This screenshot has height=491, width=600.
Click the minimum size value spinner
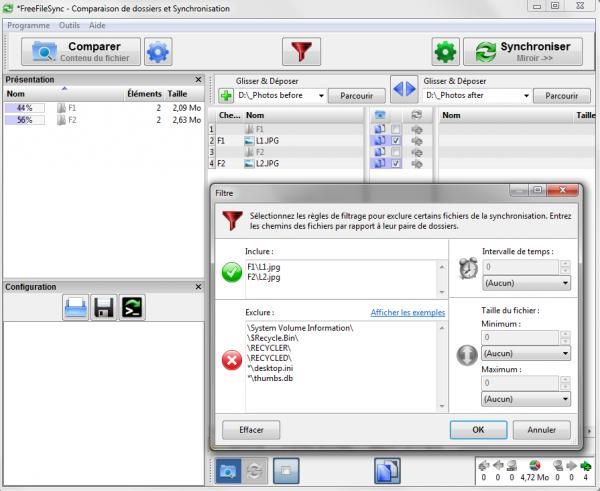click(565, 338)
